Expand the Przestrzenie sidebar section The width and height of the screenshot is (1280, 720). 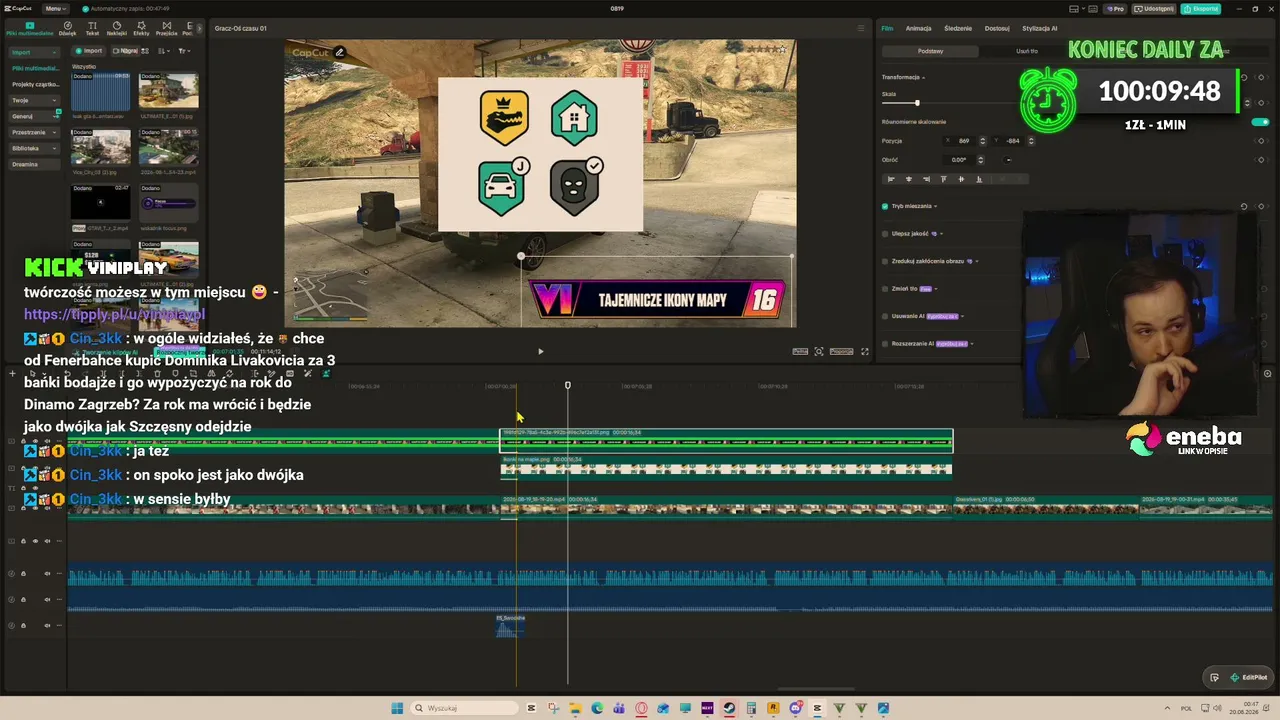pos(34,132)
